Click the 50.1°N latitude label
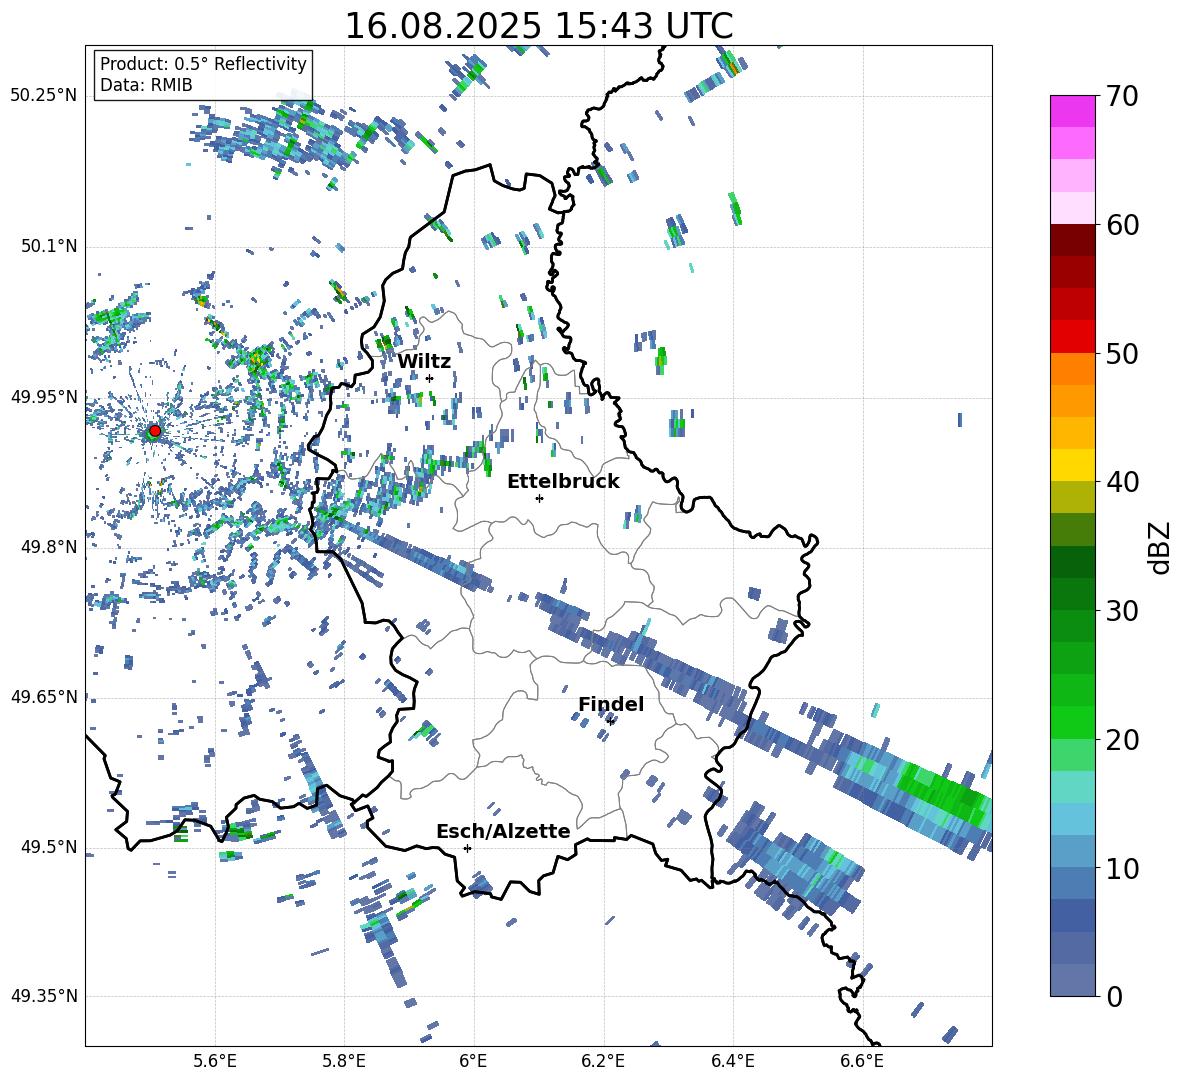 click(x=48, y=246)
